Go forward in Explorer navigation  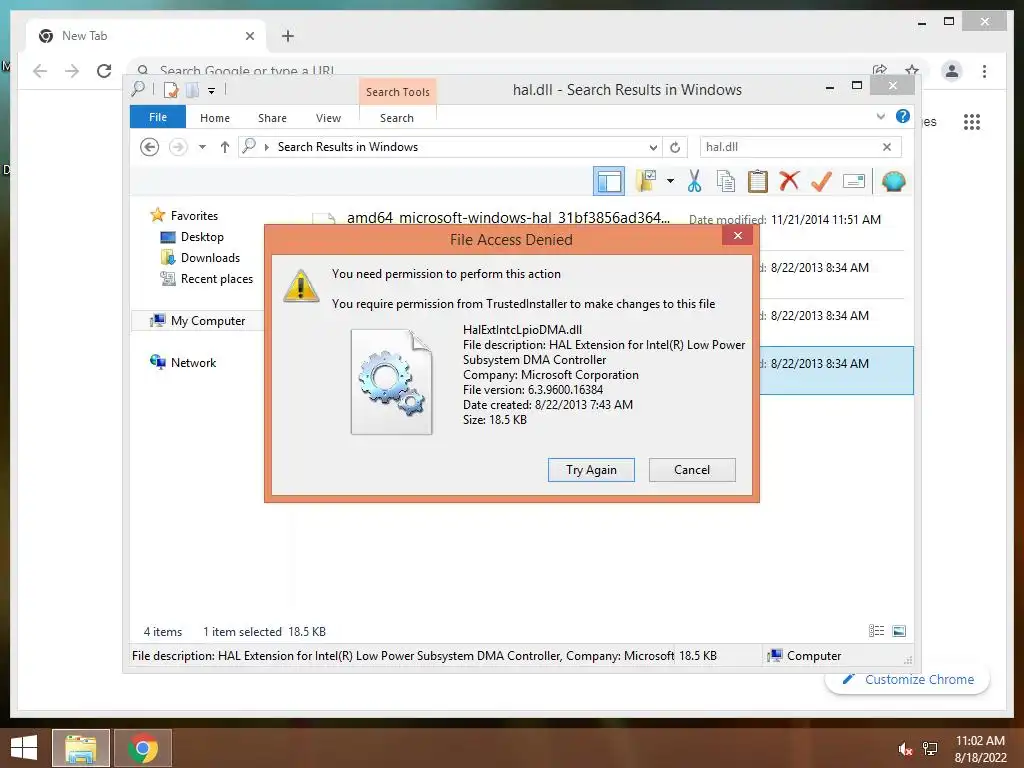coord(178,147)
